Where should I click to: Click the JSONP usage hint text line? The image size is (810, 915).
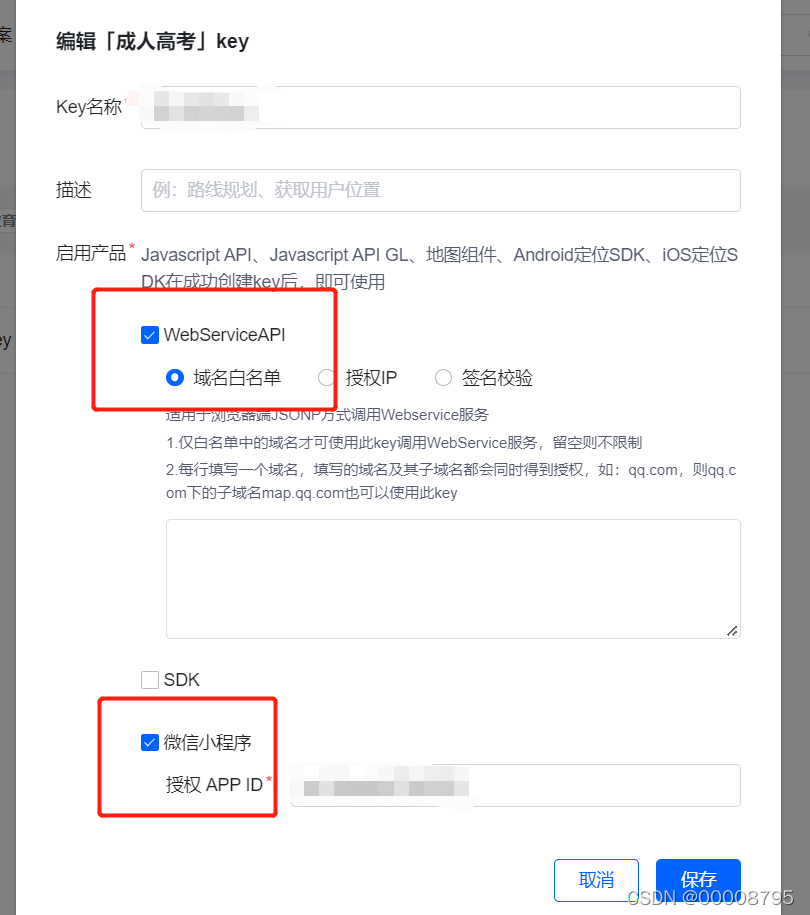pyautogui.click(x=327, y=415)
